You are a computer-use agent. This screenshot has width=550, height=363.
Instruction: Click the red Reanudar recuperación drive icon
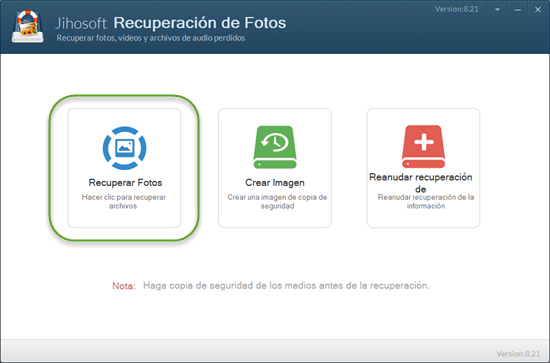pyautogui.click(x=423, y=147)
